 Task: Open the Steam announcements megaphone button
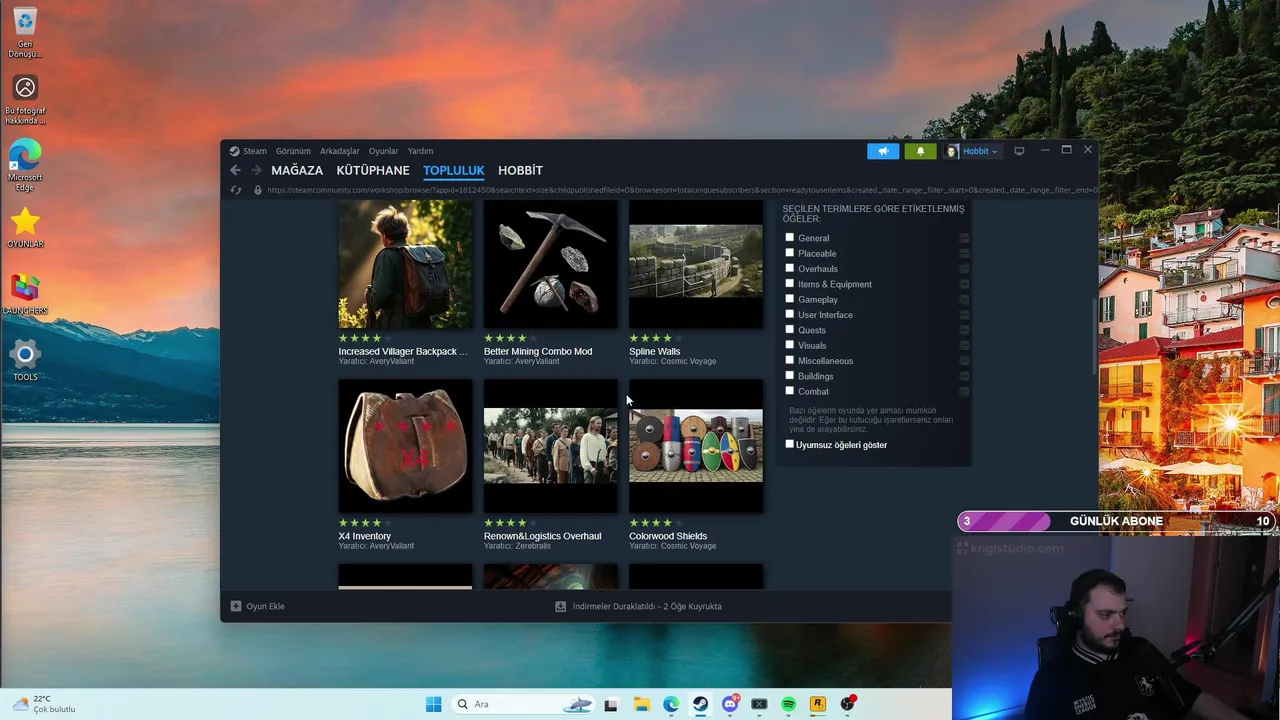coord(883,151)
